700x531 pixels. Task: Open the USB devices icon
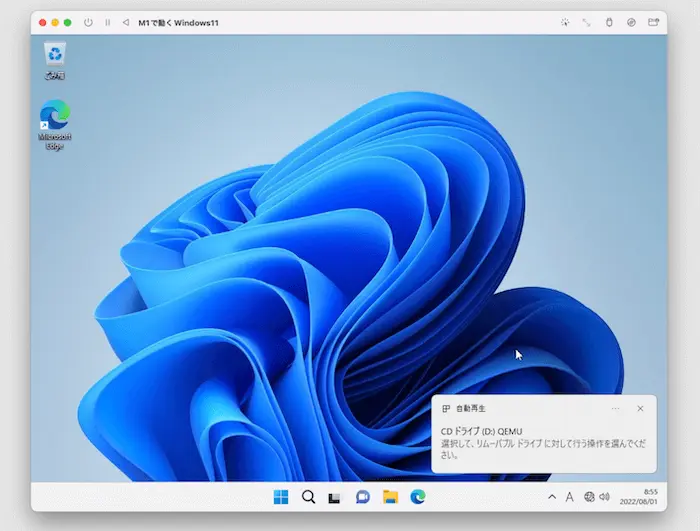pos(609,22)
